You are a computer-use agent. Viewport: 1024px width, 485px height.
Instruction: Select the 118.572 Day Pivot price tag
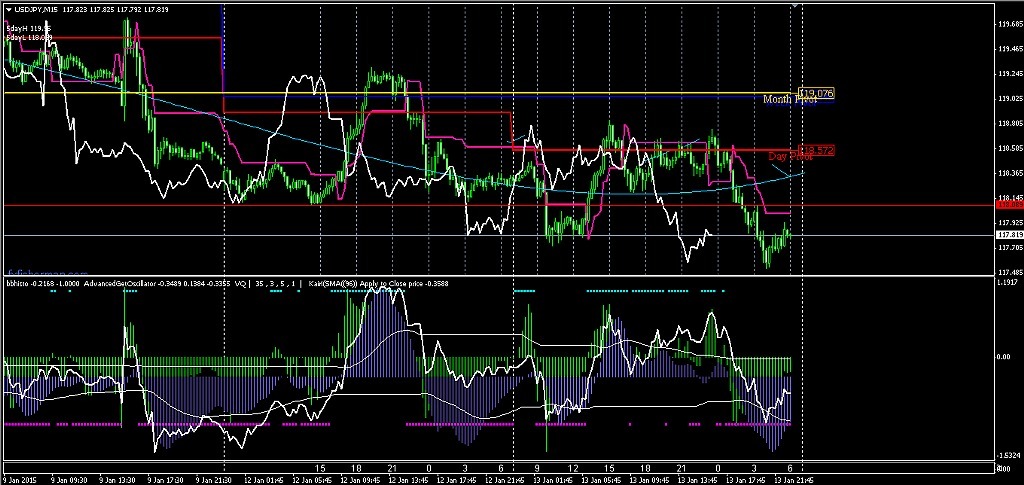pyautogui.click(x=817, y=150)
